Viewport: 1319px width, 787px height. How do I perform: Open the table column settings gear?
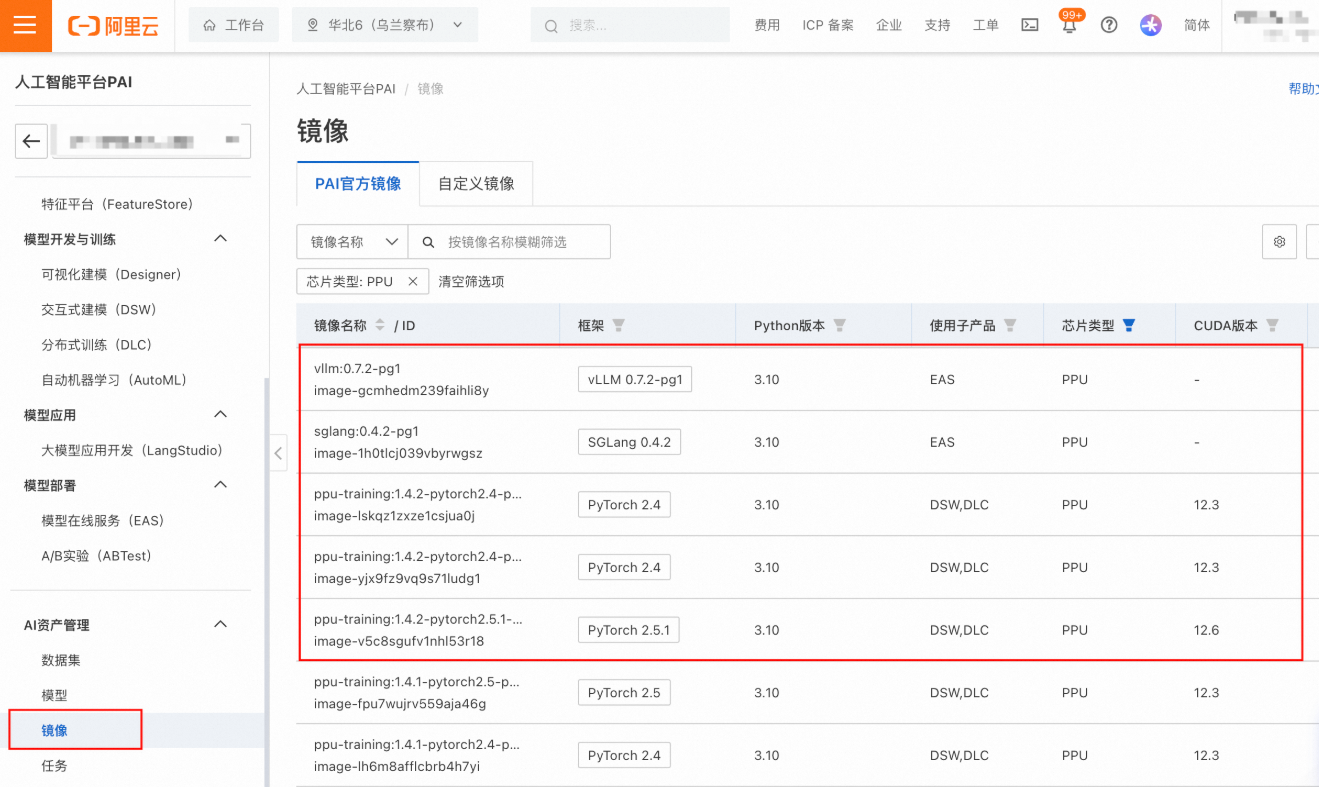click(1279, 241)
